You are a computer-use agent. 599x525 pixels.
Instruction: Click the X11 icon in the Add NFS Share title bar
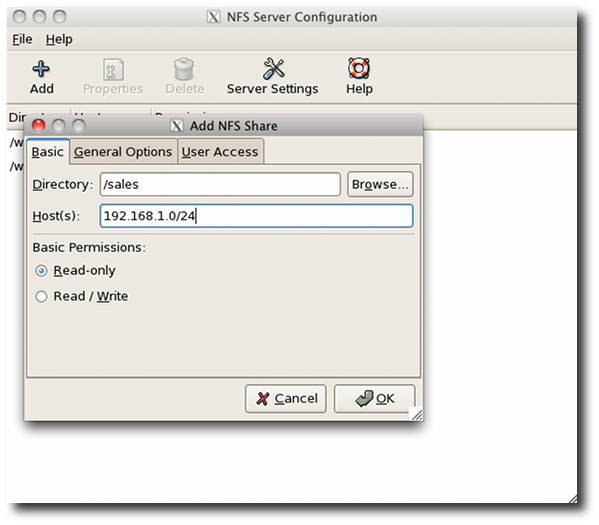click(x=176, y=126)
